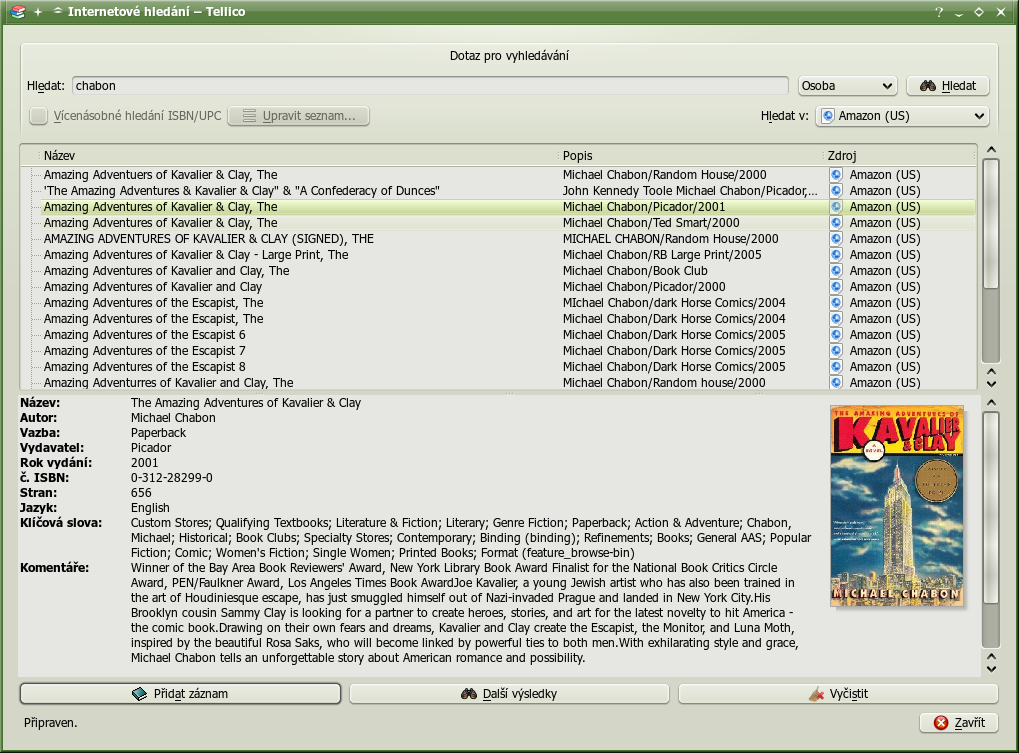Toggle Vícenásobné hledání ISBN/UPC checkbox
The image size is (1019, 753).
[x=38, y=116]
